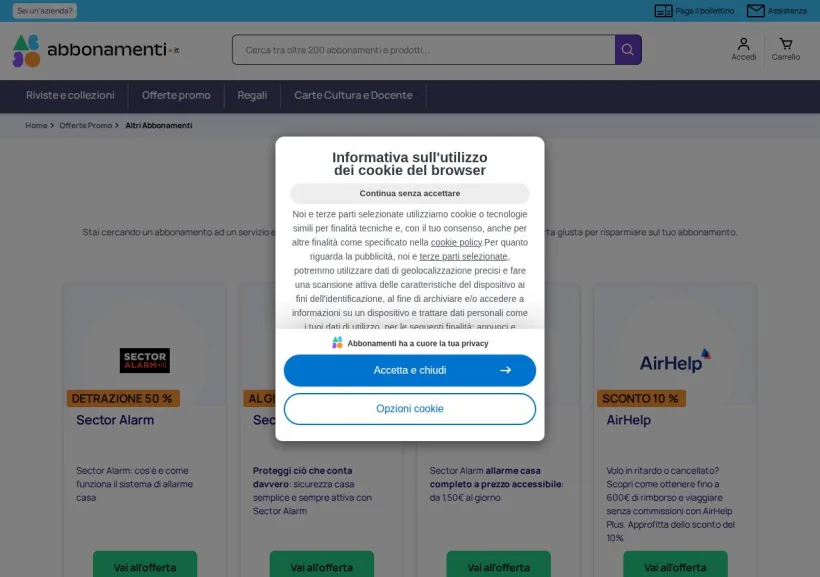Open the Regali menu item
The height and width of the screenshot is (577, 820).
click(252, 95)
